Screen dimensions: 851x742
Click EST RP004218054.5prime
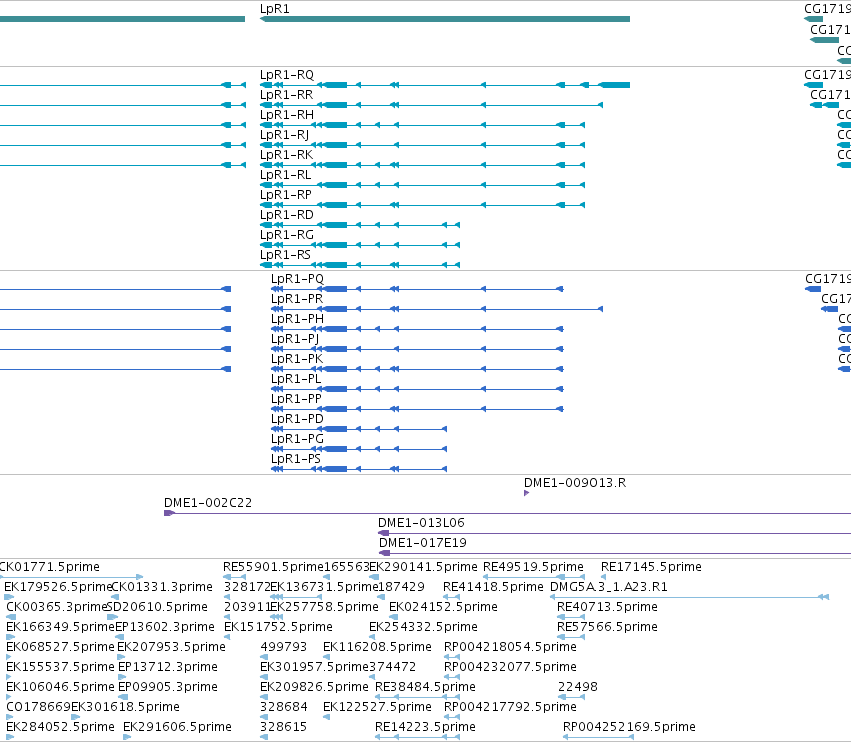tap(510, 647)
